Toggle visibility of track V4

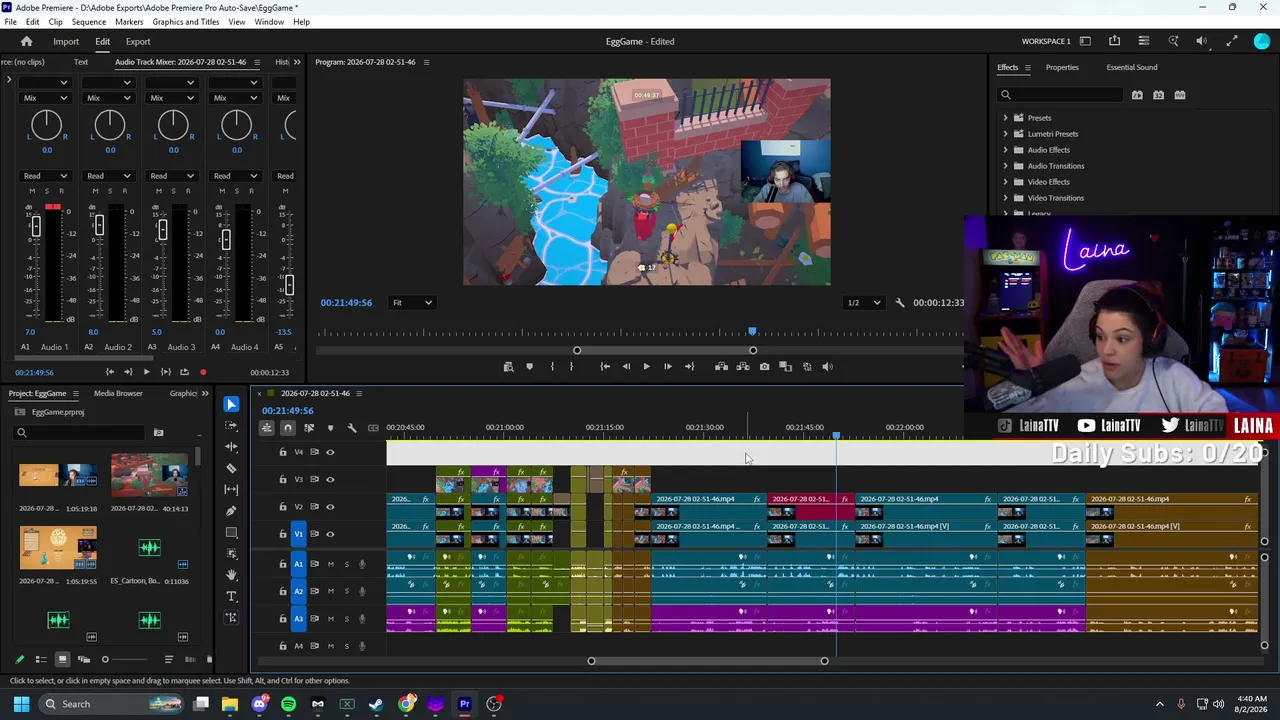point(331,452)
